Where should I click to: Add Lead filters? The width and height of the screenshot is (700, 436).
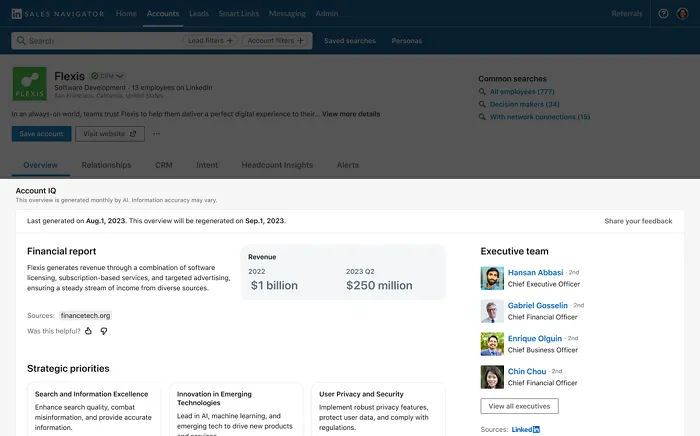(210, 41)
